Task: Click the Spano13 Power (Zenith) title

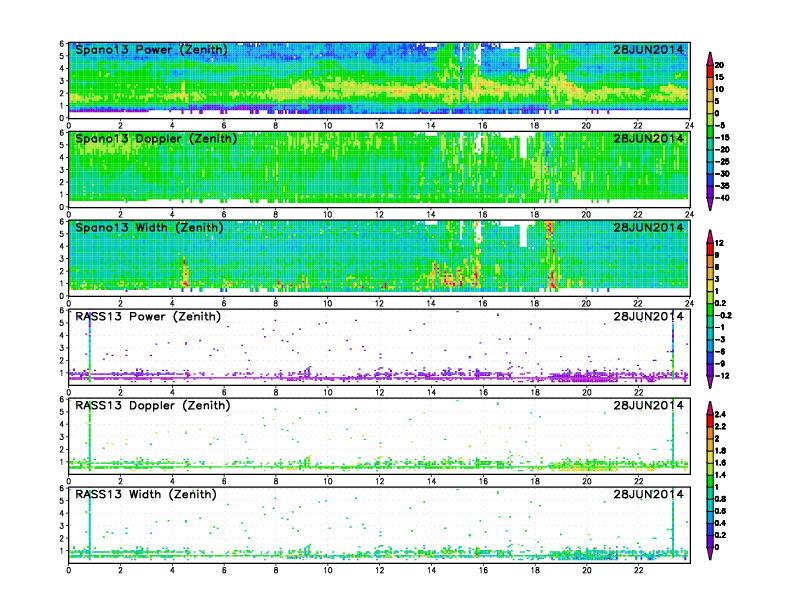Action: (x=151, y=50)
